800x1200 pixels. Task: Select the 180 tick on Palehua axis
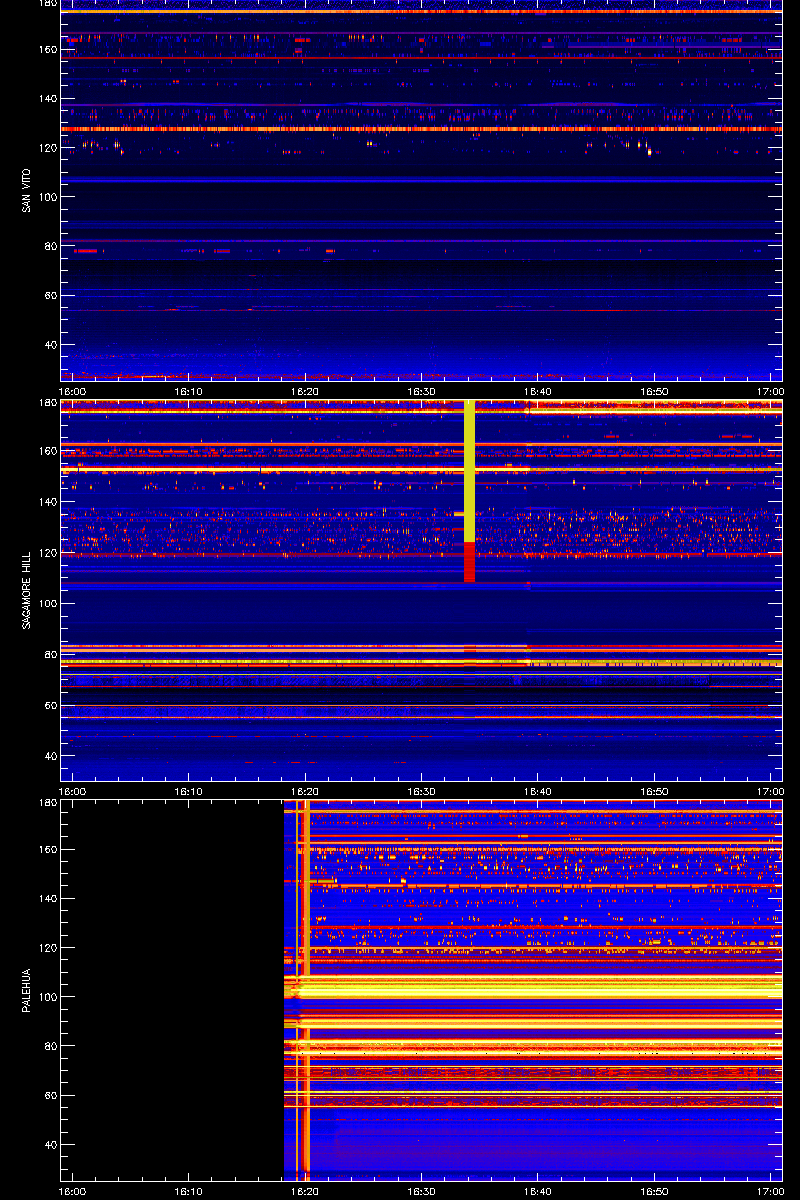click(47, 803)
